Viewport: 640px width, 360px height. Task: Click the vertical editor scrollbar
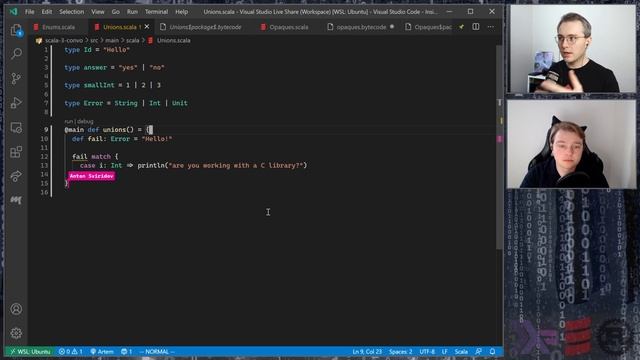point(500,147)
